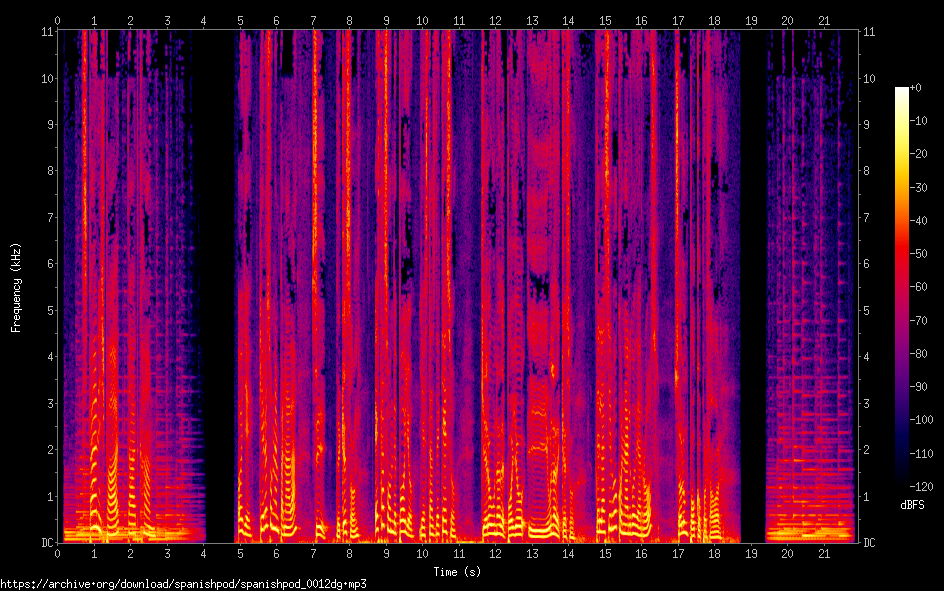Click the 'DC' label on the left frequency axis

47,543
